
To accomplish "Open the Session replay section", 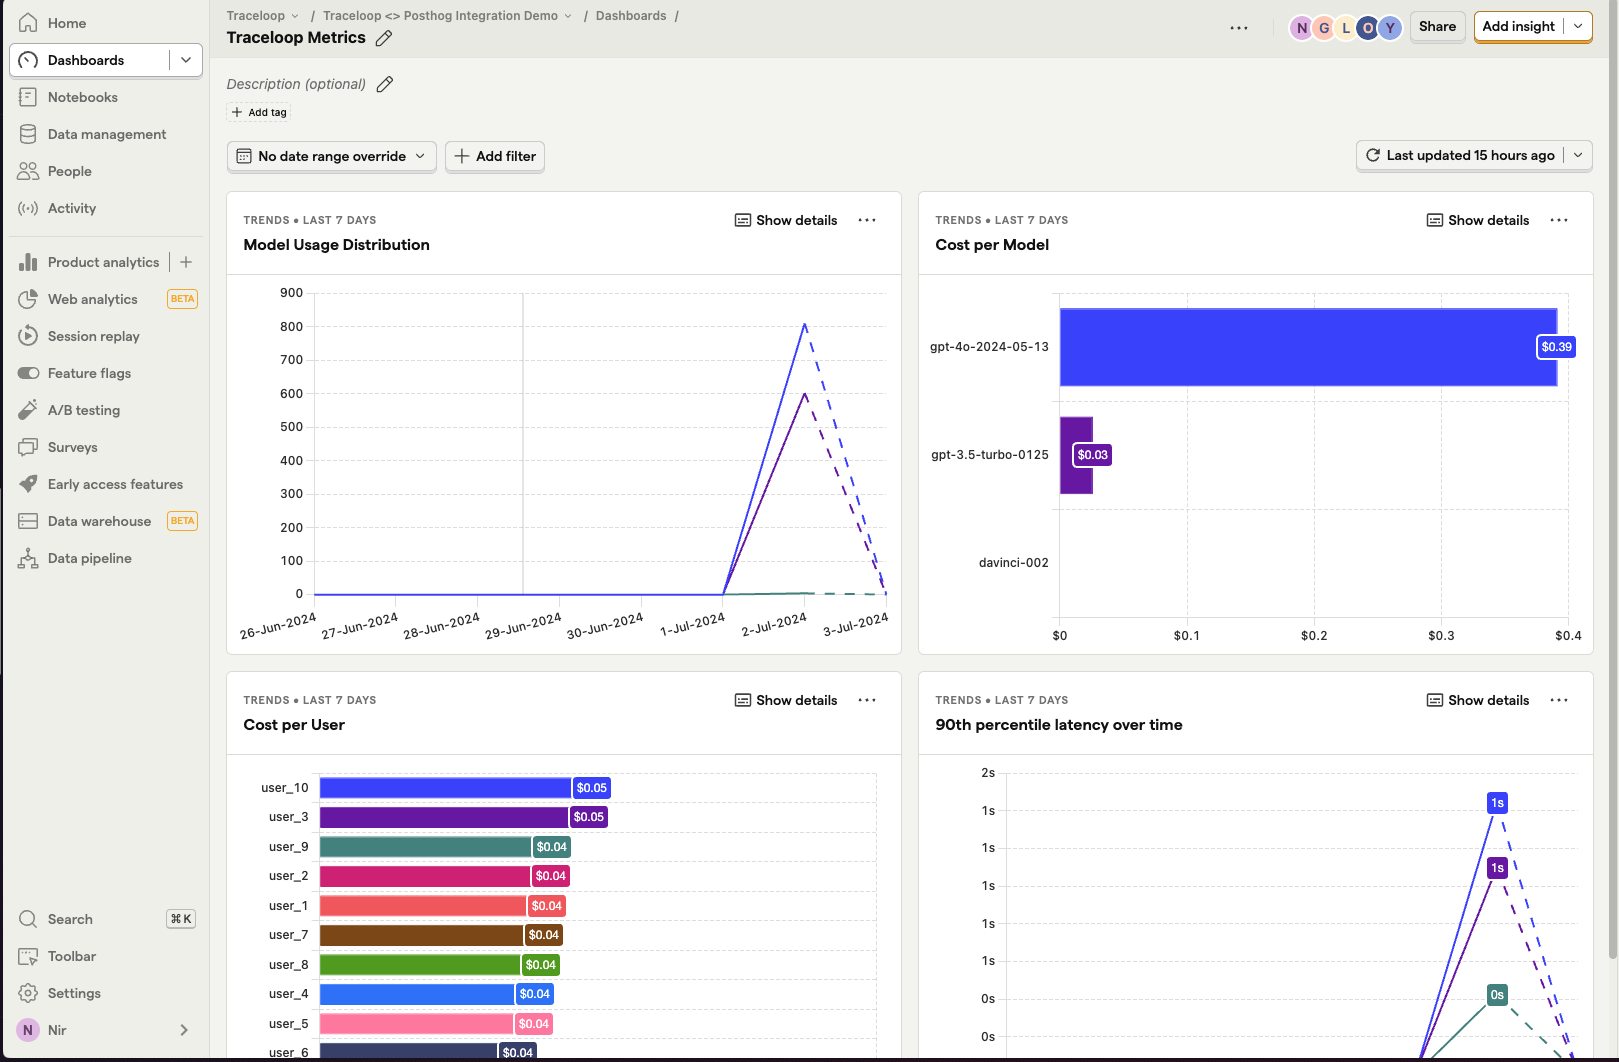I will pyautogui.click(x=93, y=336).
